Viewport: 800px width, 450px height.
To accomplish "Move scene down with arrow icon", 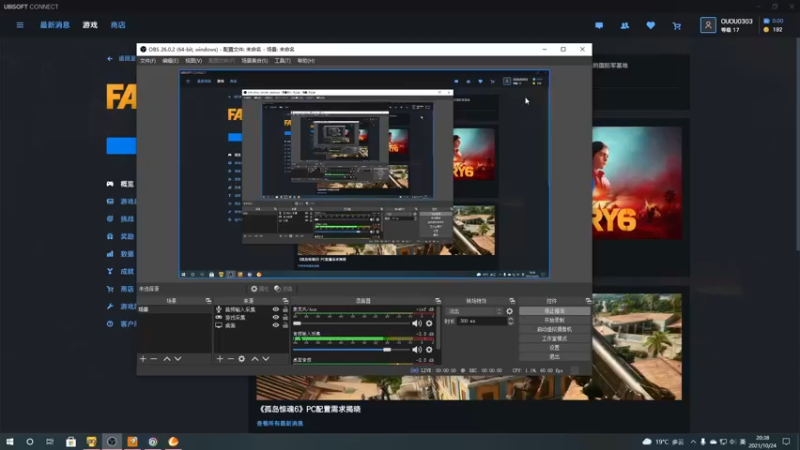I will [x=178, y=359].
